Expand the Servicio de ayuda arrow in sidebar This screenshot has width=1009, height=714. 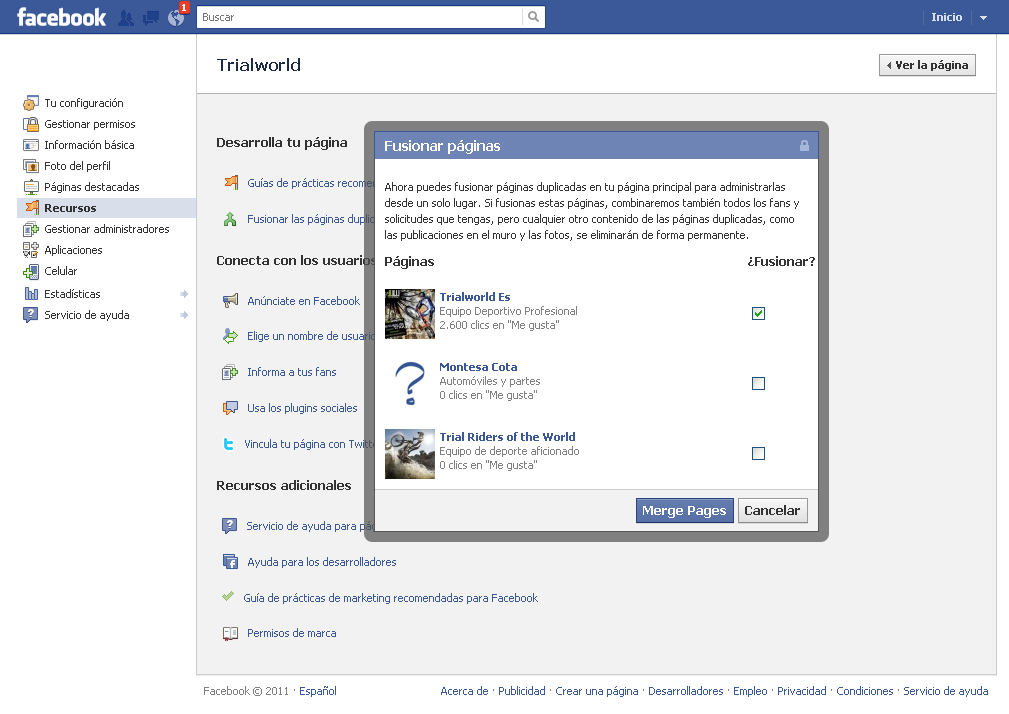[x=184, y=315]
